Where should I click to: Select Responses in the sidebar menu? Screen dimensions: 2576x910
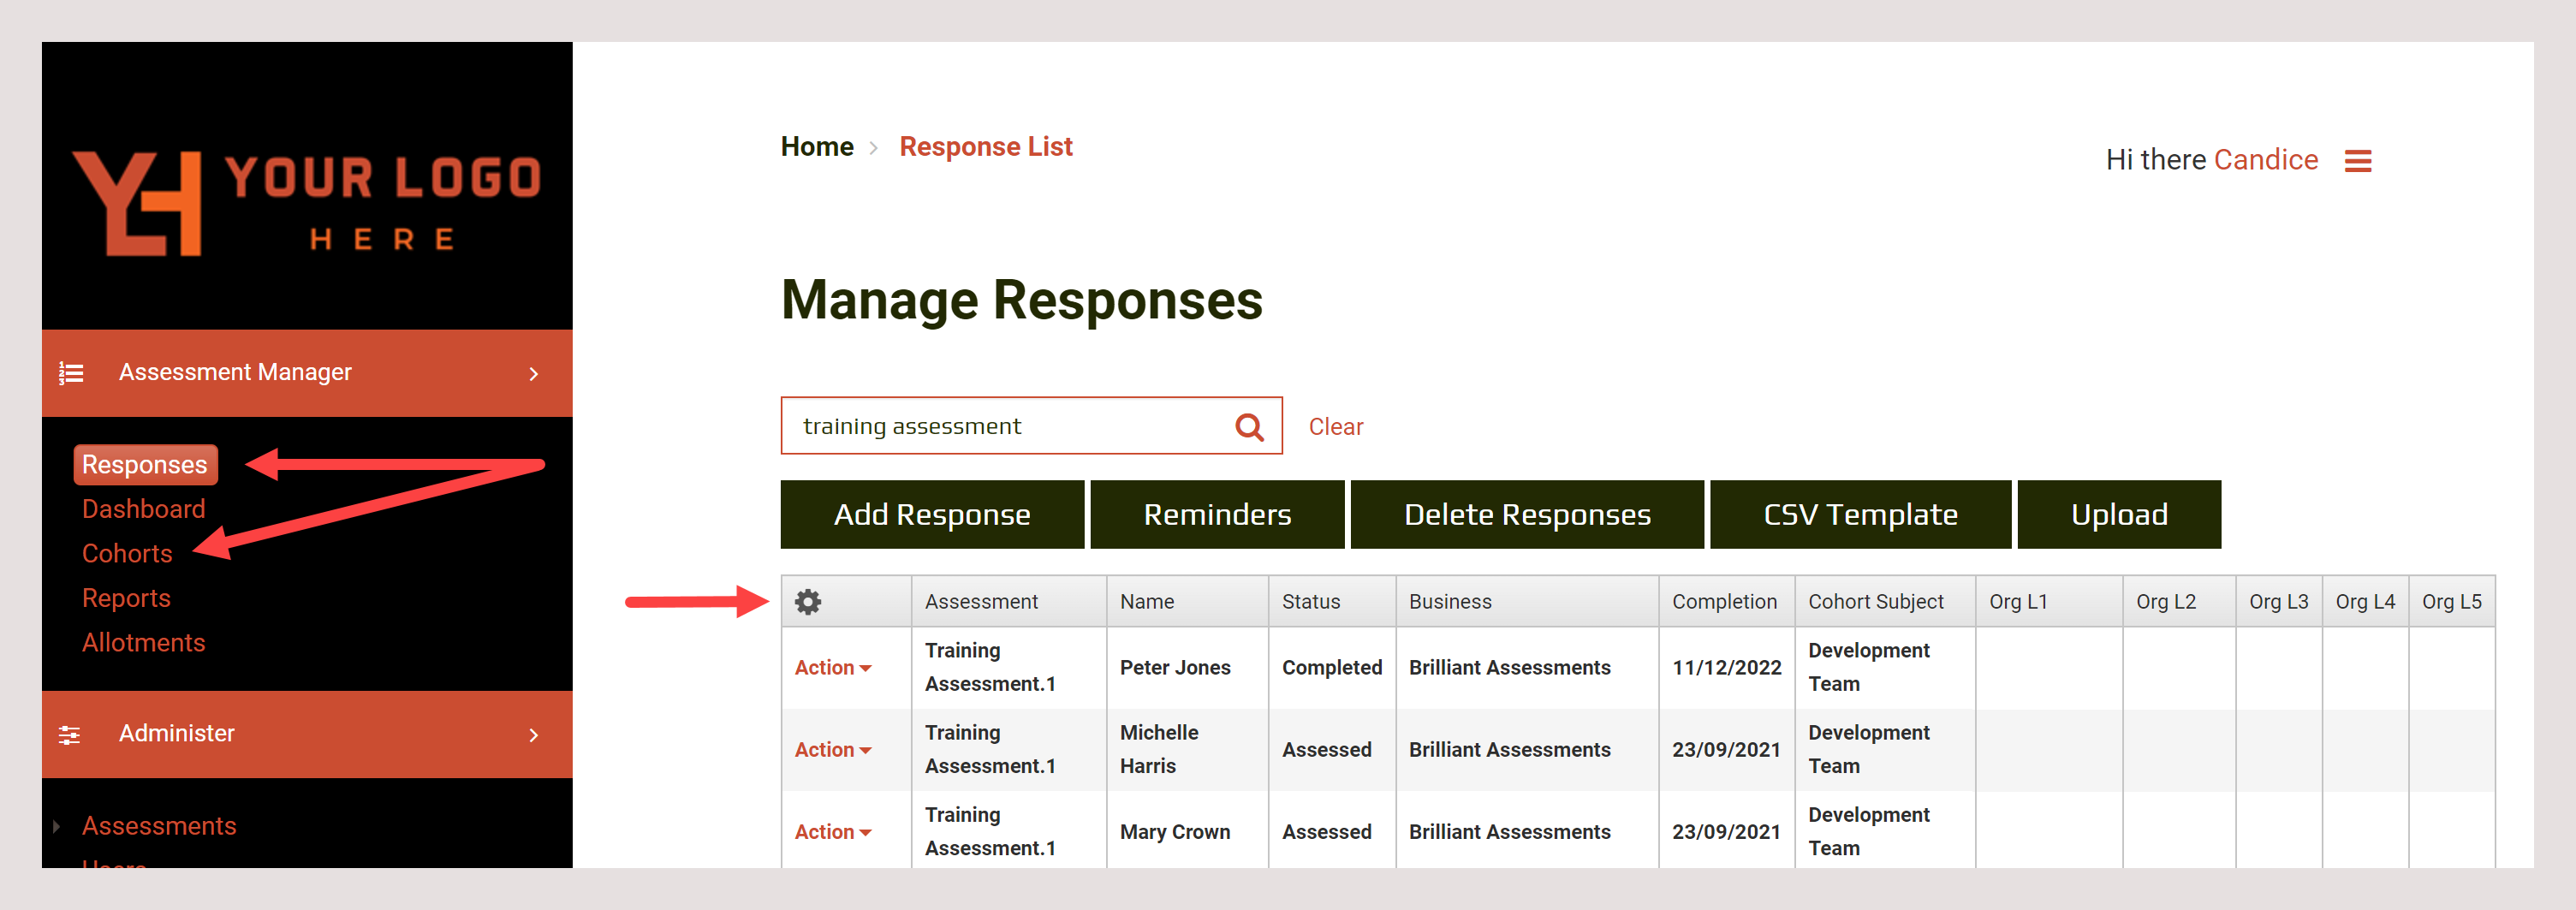145,464
